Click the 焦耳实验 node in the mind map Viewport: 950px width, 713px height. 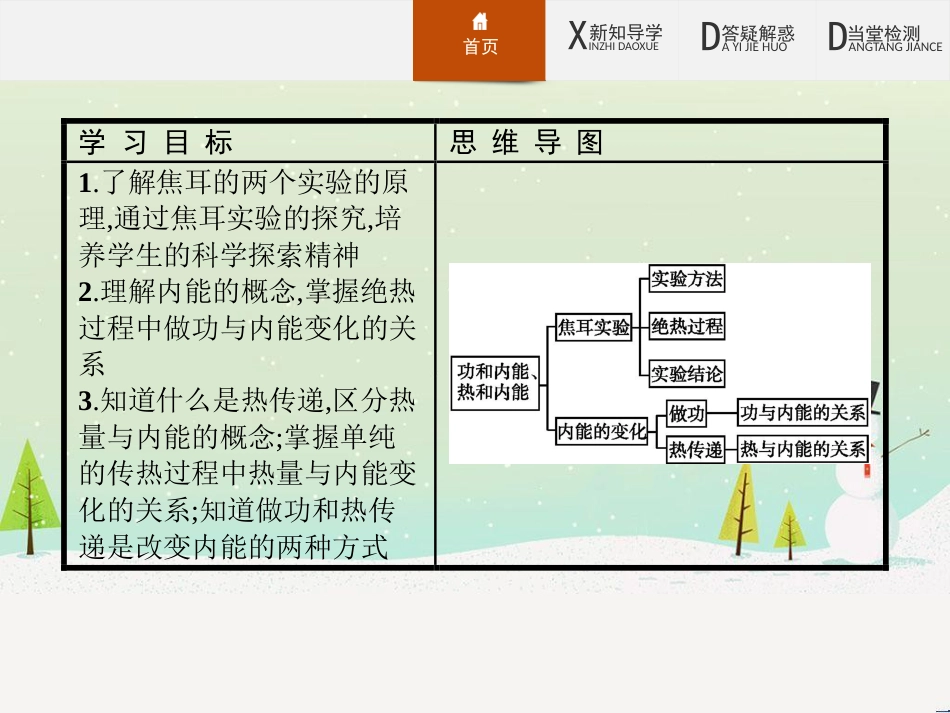[x=593, y=328]
